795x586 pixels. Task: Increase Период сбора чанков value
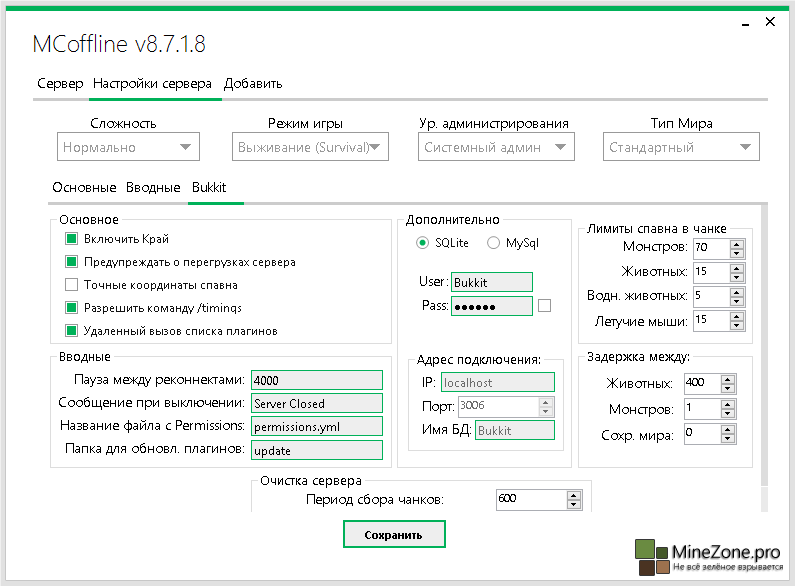coord(573,494)
